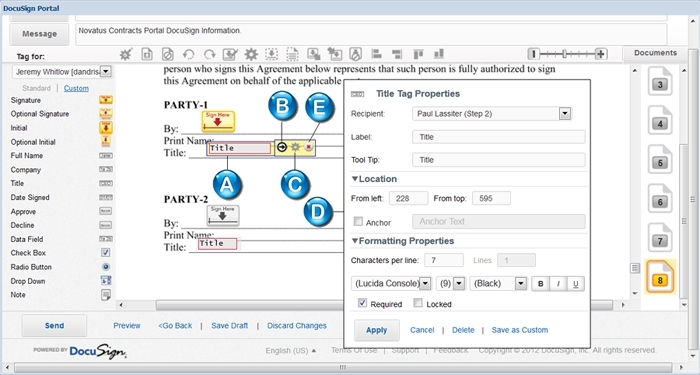
Task: Click the Save Draft link
Action: point(229,325)
